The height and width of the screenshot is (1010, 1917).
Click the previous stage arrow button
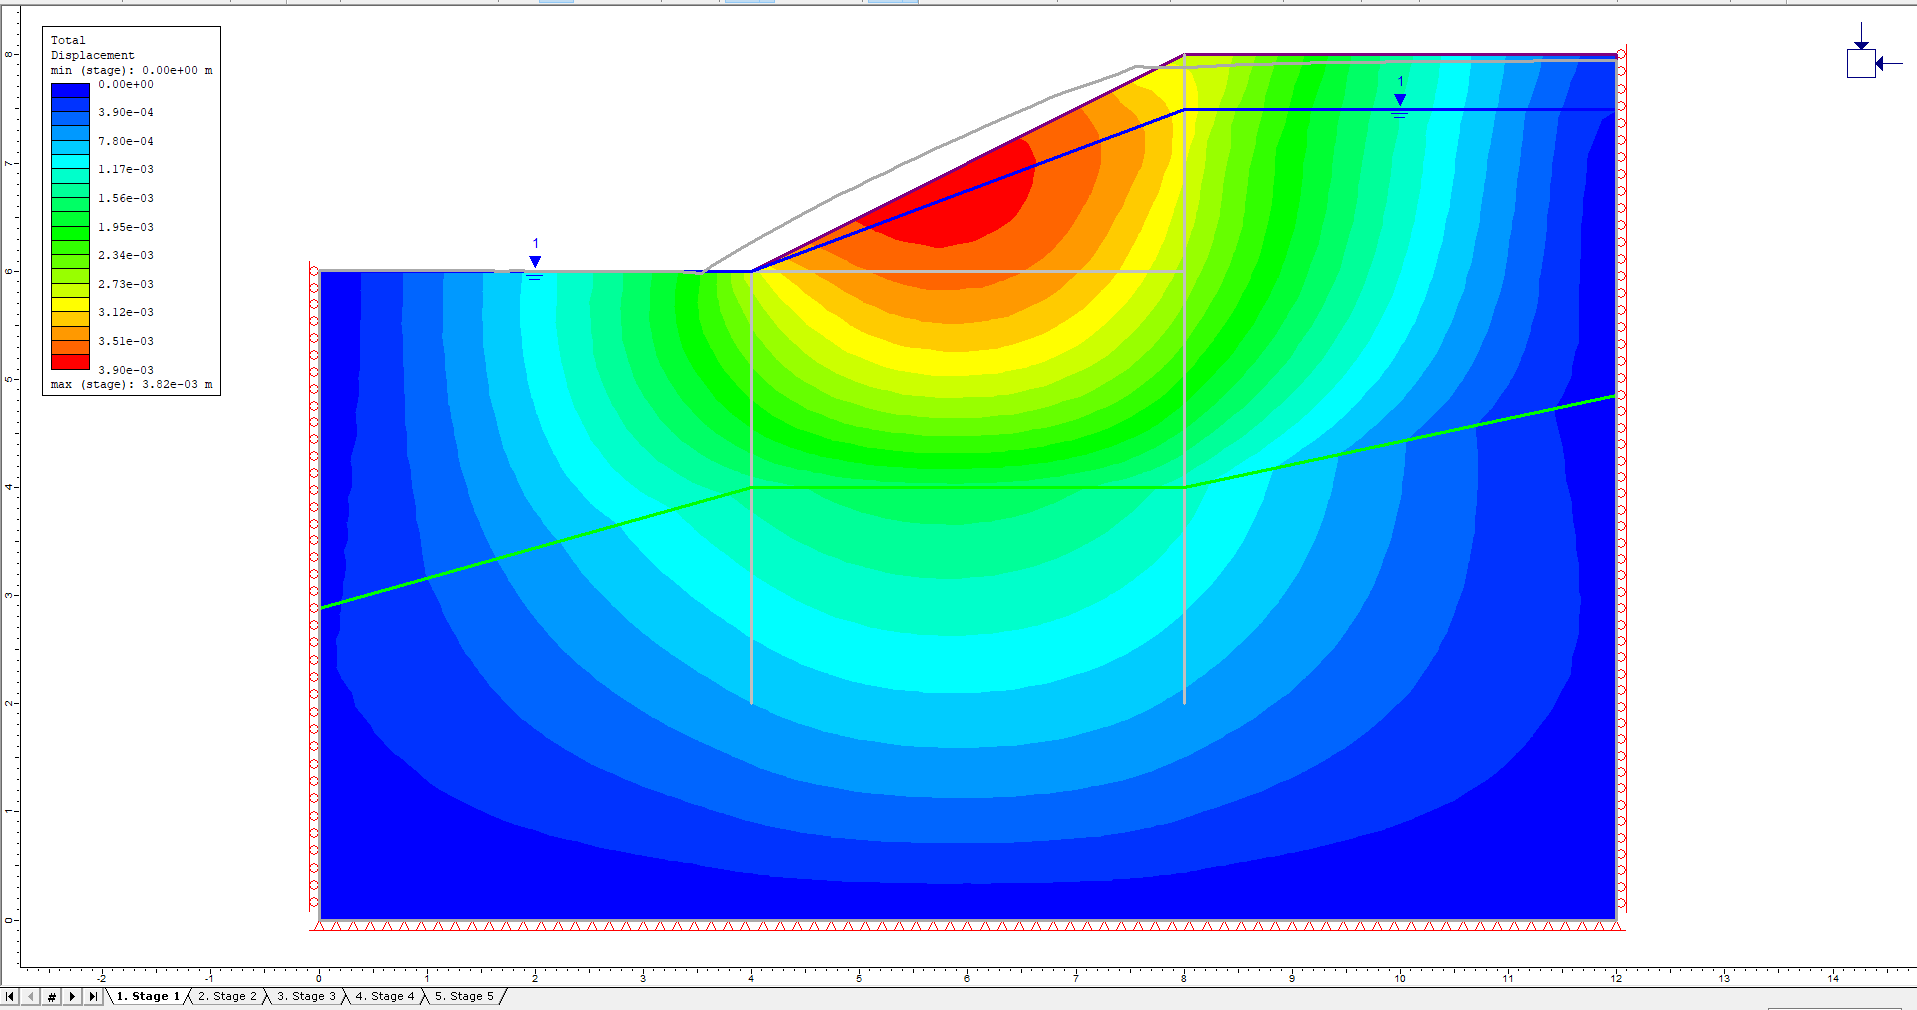point(31,996)
